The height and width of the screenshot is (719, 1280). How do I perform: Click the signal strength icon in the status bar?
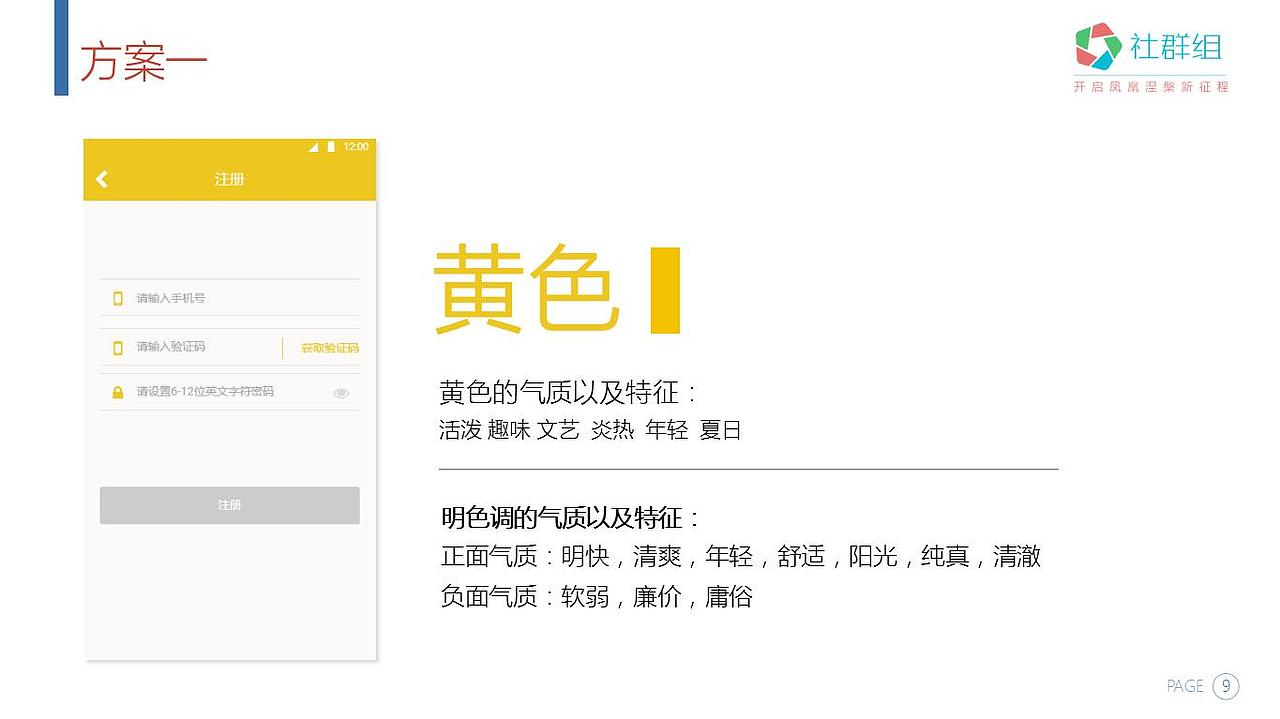(x=314, y=146)
